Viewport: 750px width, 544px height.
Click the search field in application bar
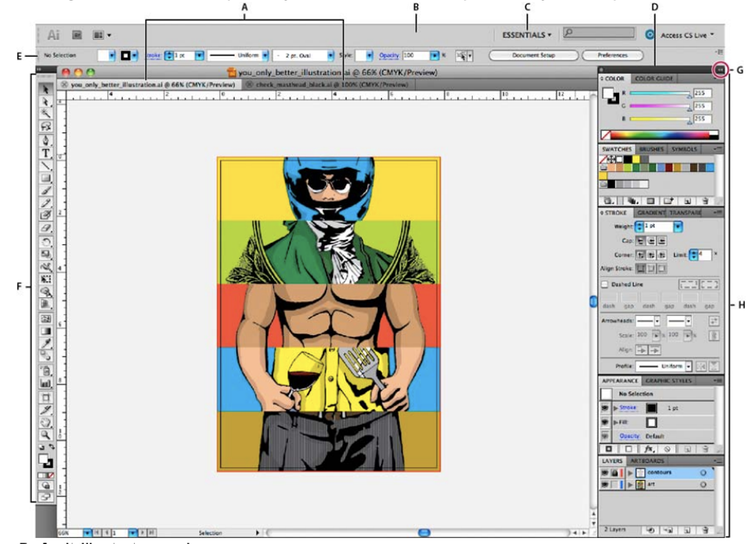[x=599, y=33]
